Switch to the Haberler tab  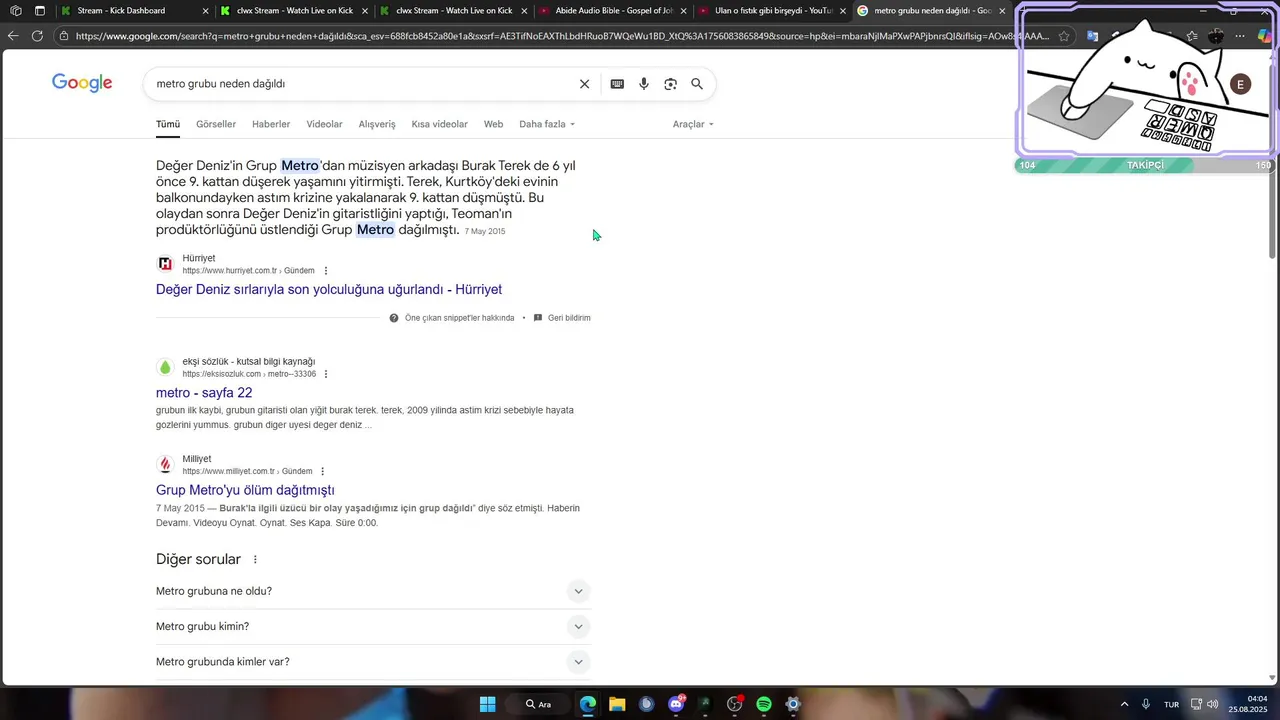[x=271, y=124]
